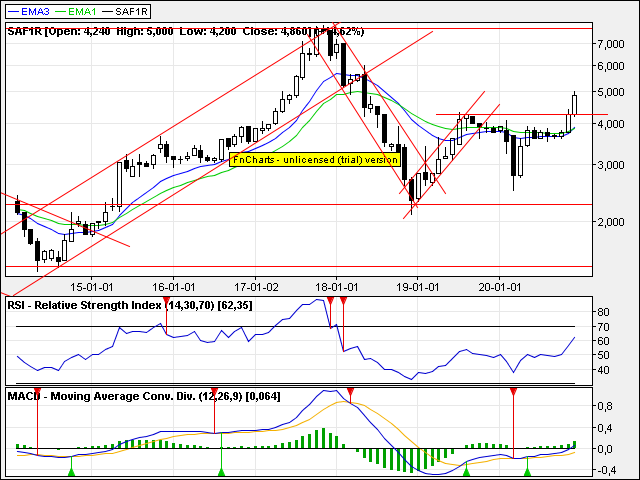Click the 7,000 price axis label
The image size is (640, 480).
(611, 44)
